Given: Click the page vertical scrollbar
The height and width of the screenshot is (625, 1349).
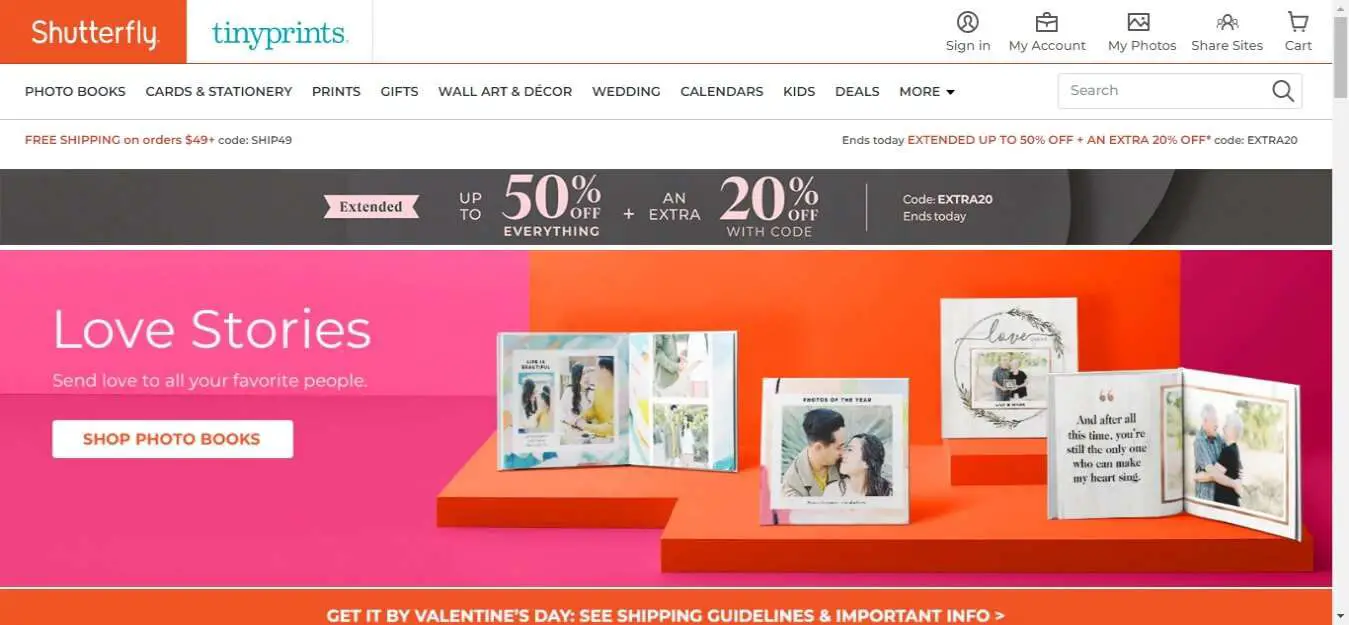Looking at the screenshot, I should coord(1340,312).
